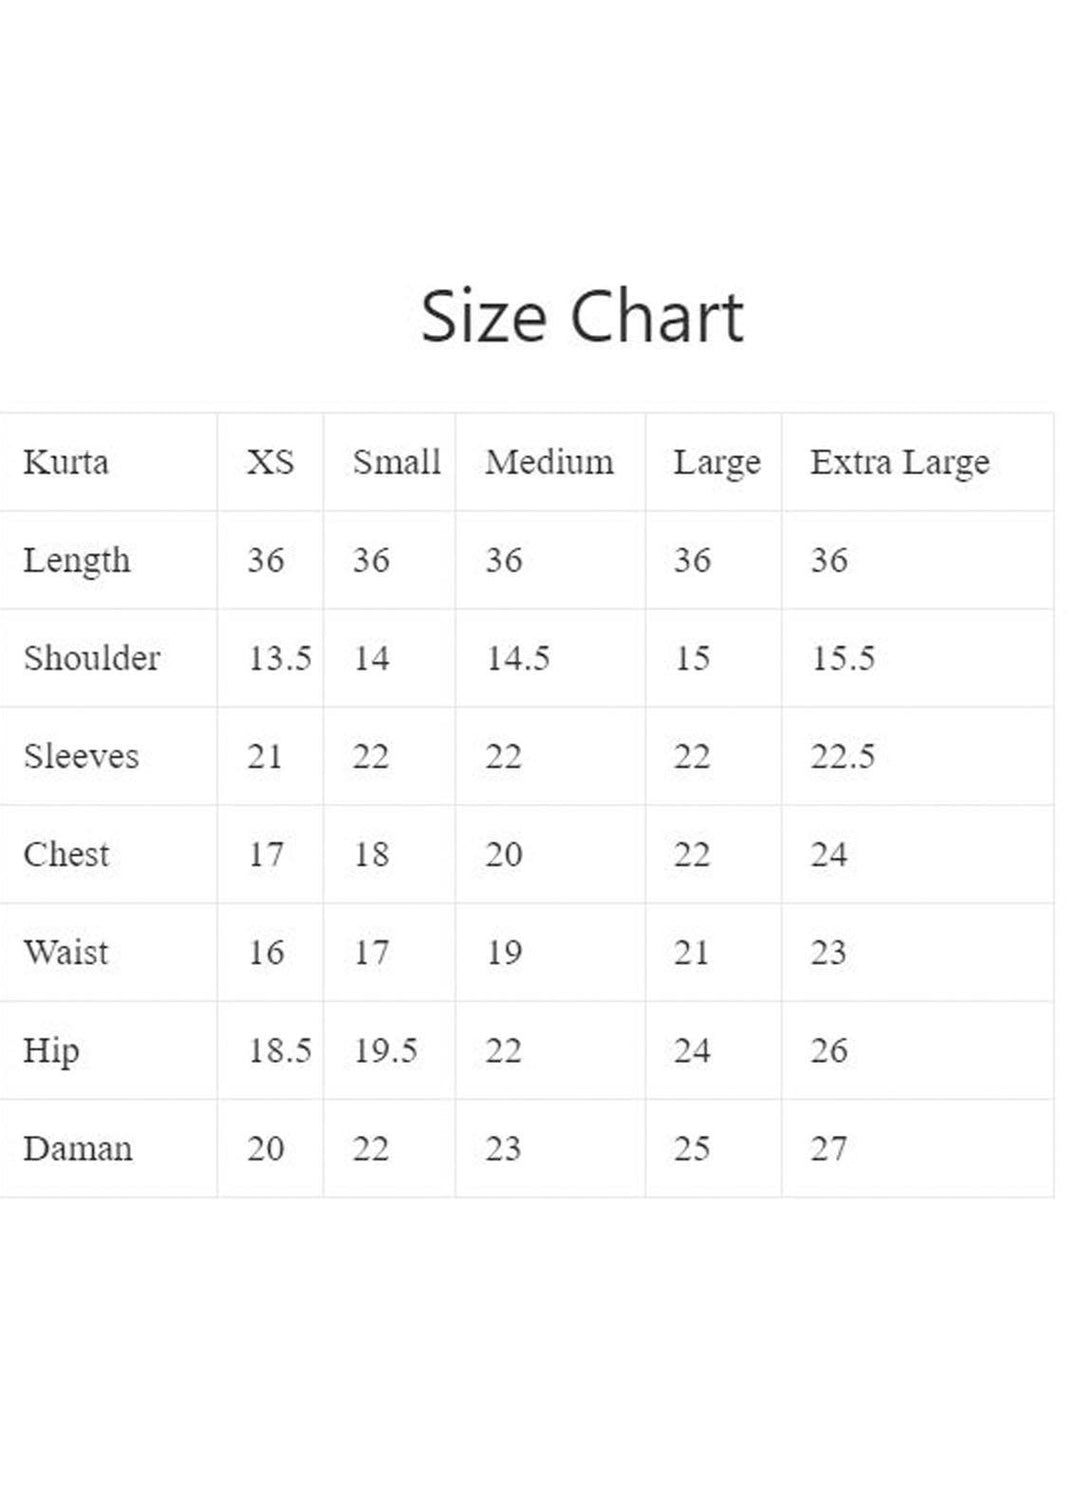Click the Size Chart heading
Image resolution: width=1080 pixels, height=1503 pixels.
[581, 317]
